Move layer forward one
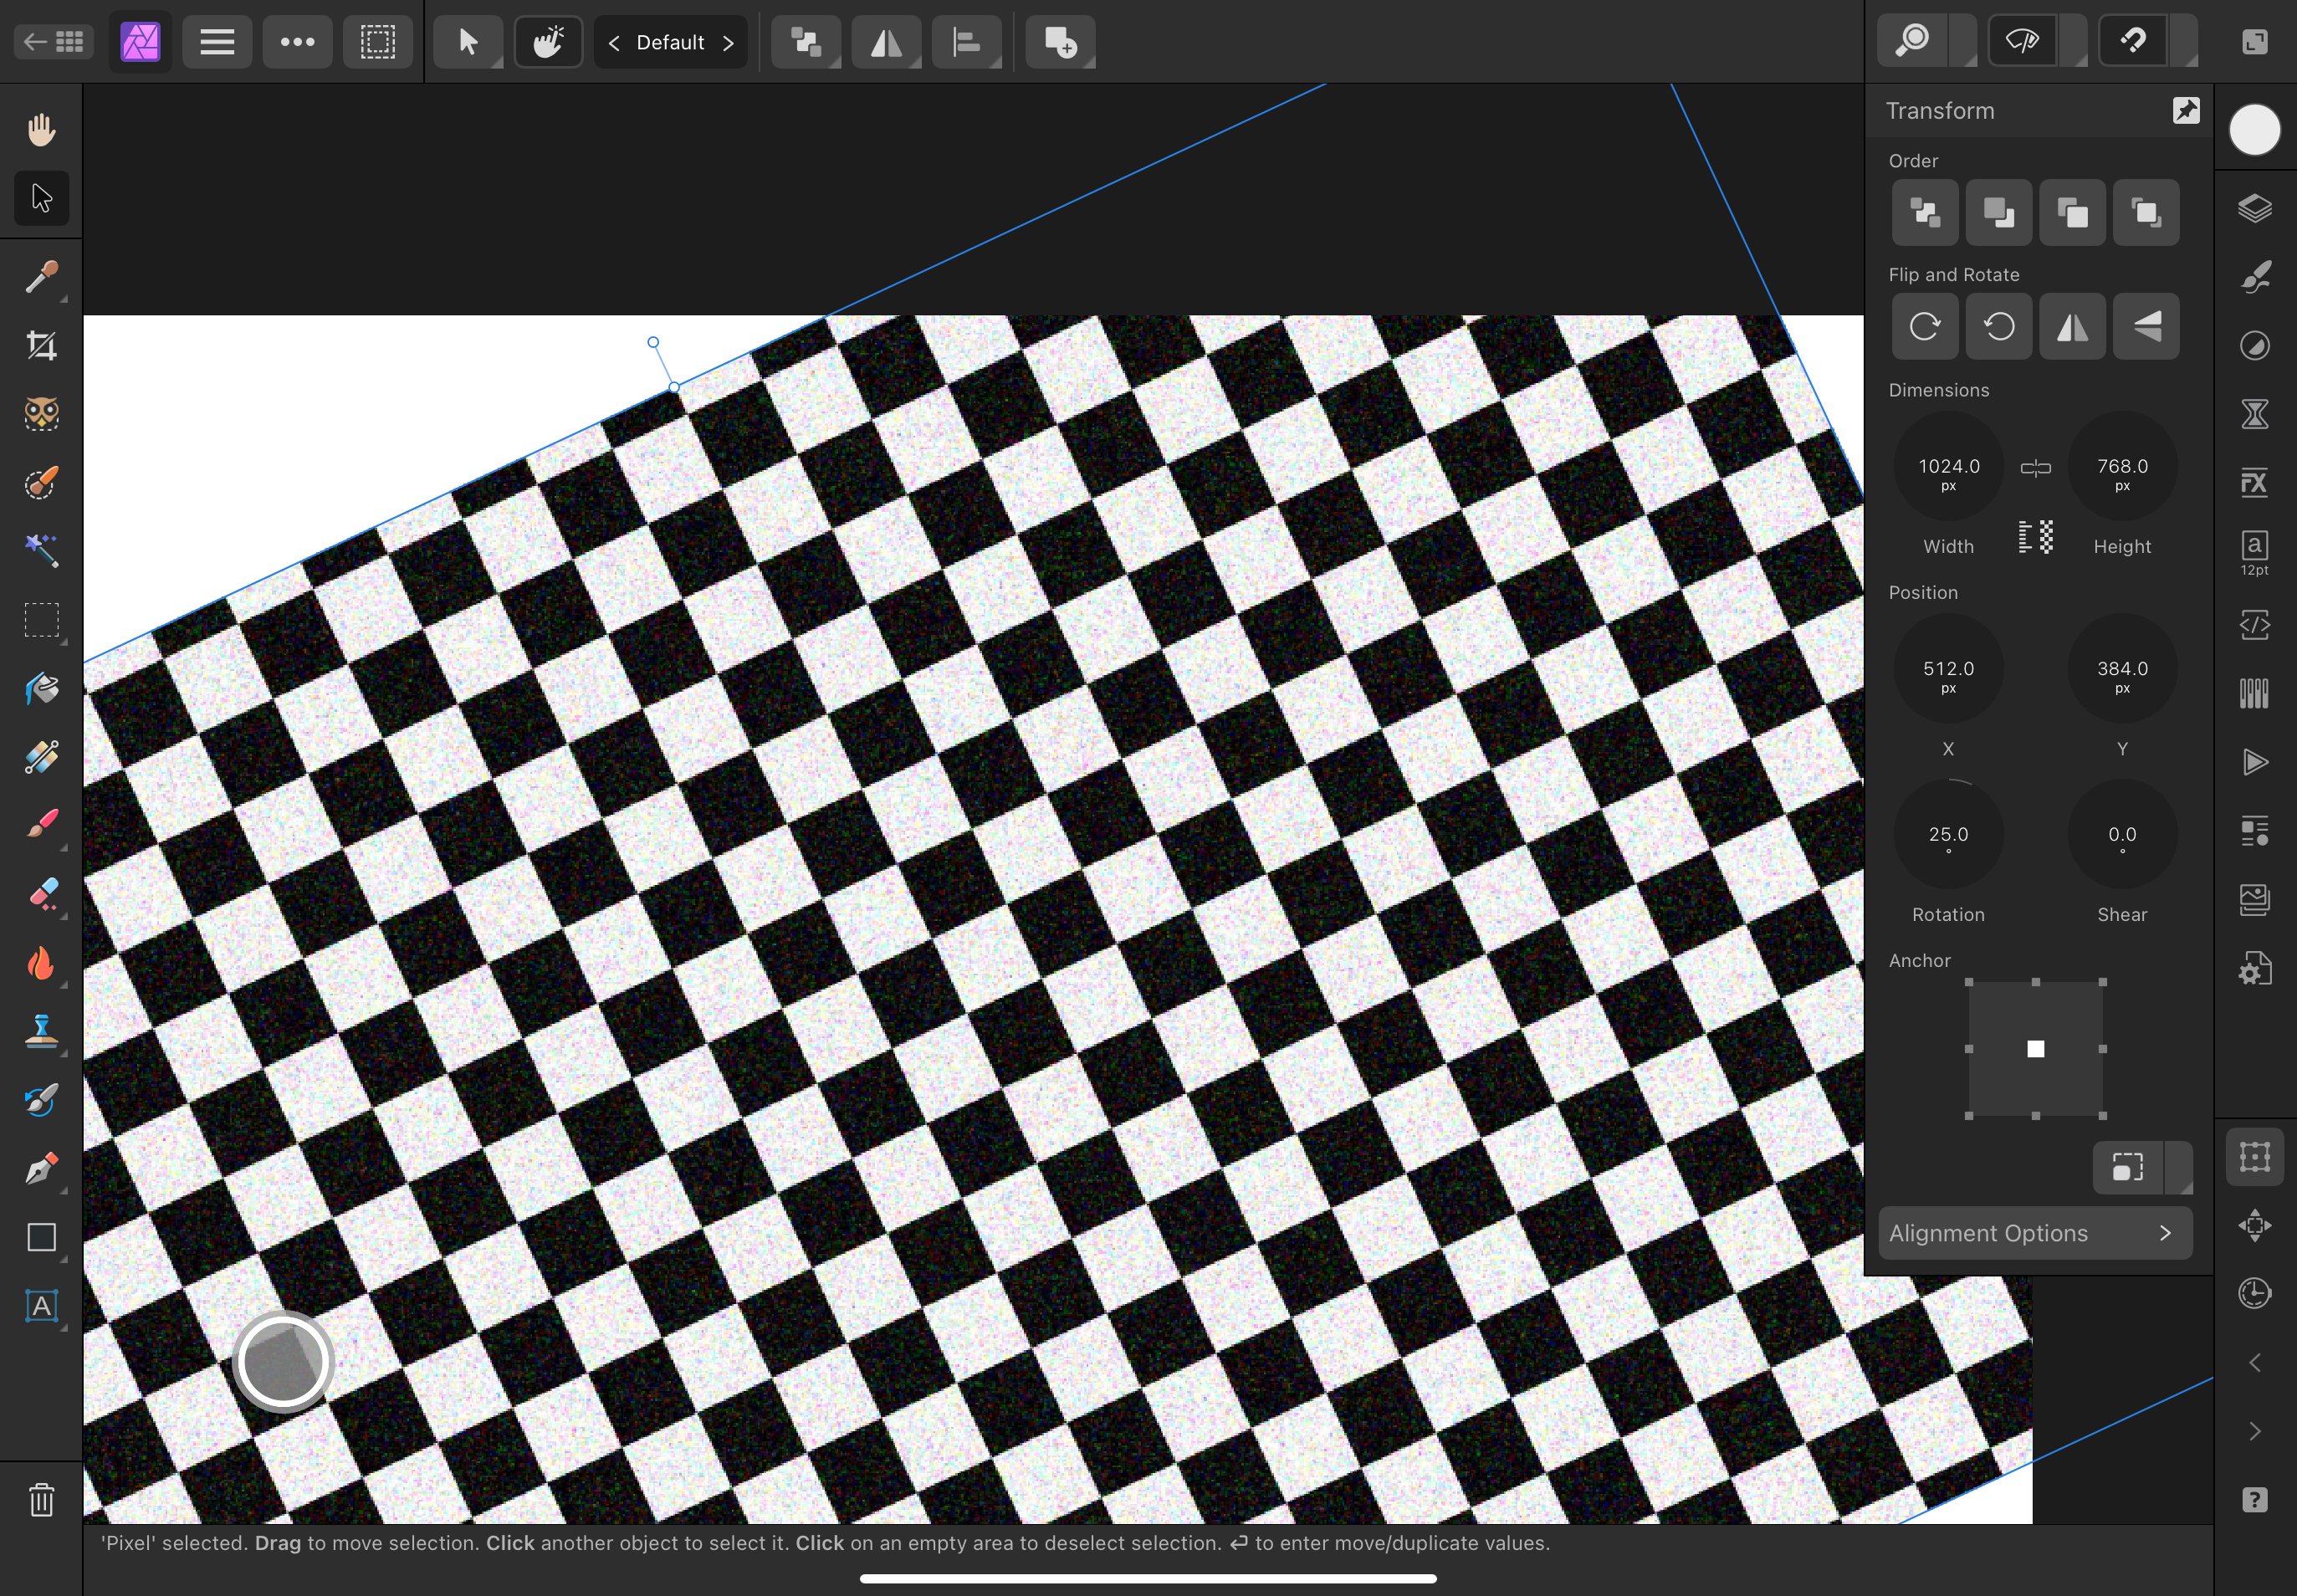 coord(2072,212)
